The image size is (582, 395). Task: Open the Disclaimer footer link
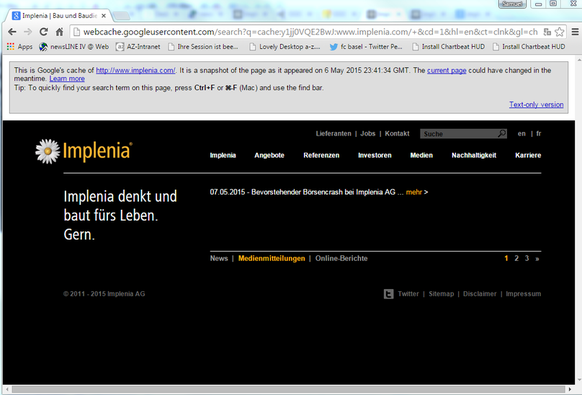pos(480,294)
